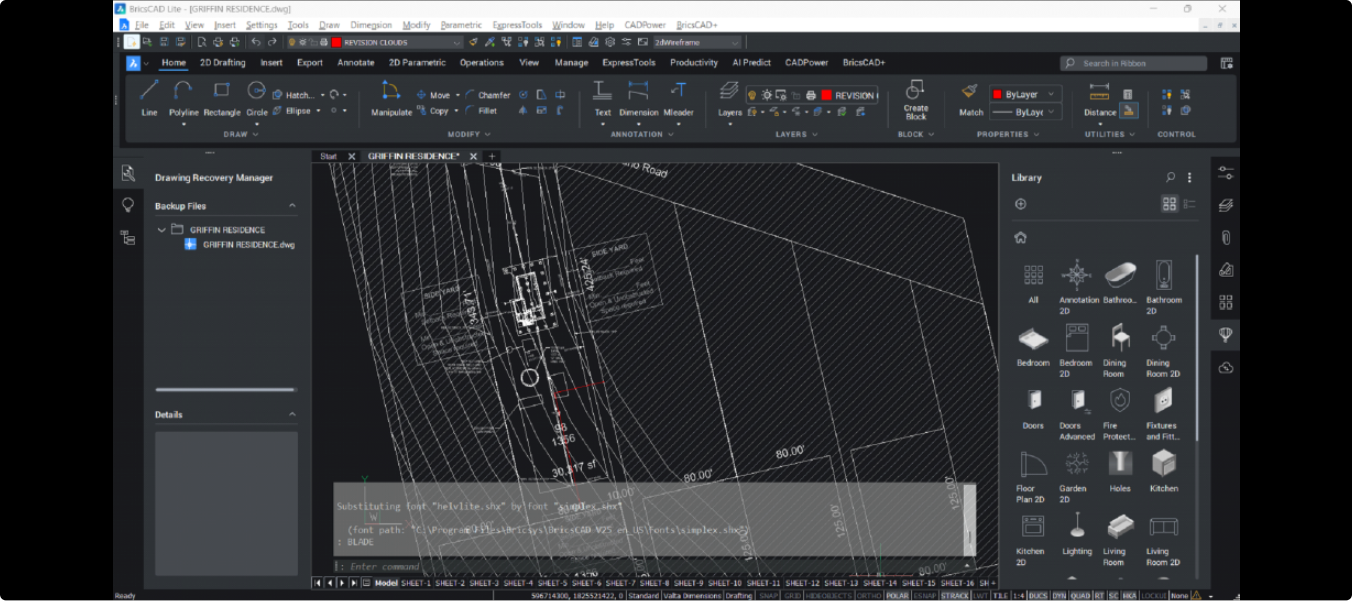
Task: Click the Search in Ribbon field
Action: tap(1133, 63)
